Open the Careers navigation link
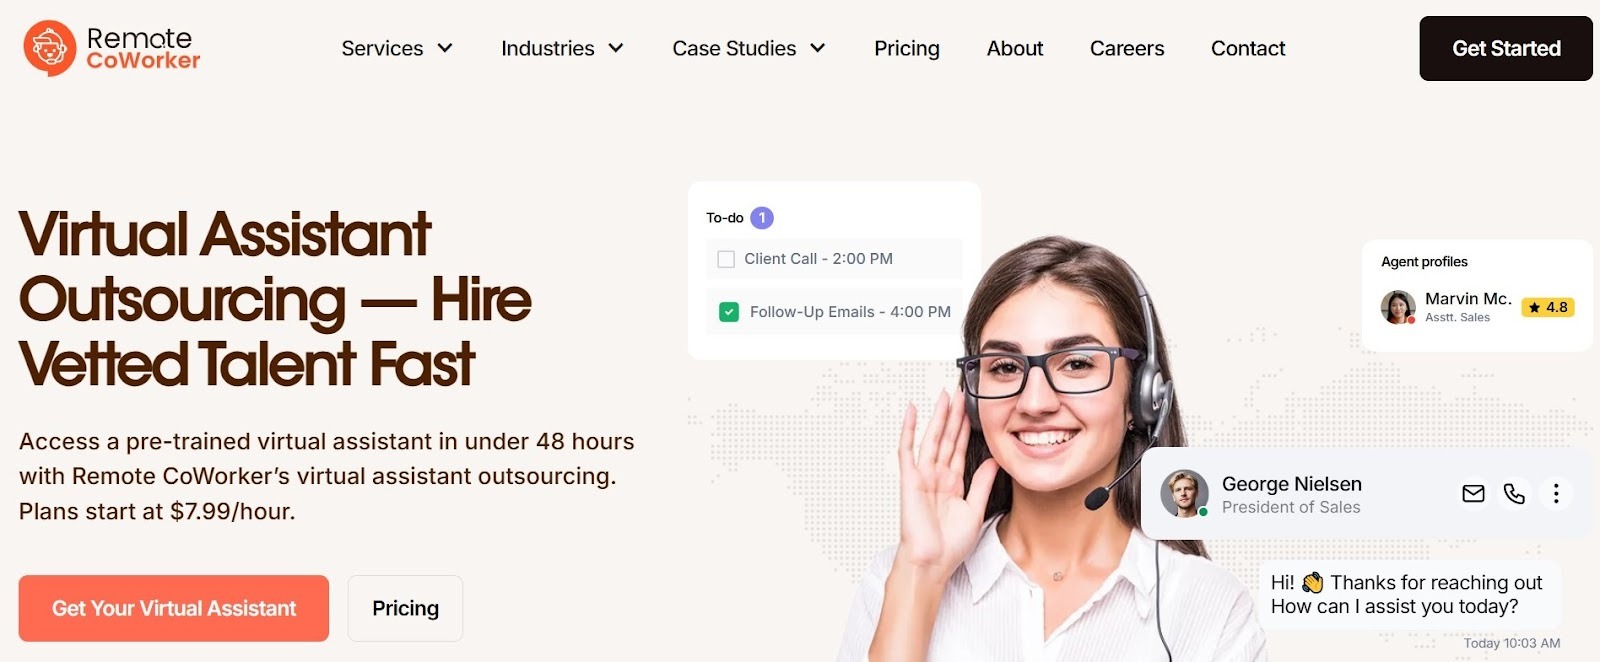The image size is (1600, 662). pos(1127,48)
